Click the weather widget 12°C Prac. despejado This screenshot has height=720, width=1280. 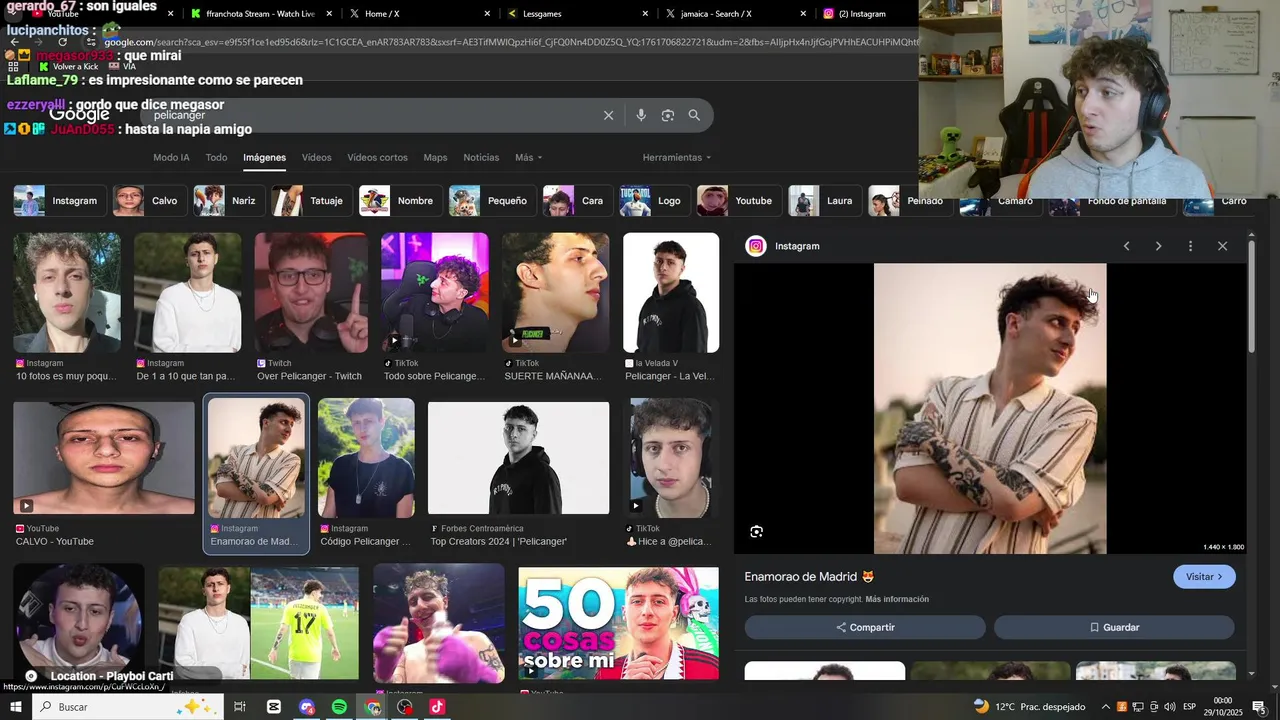(1029, 707)
